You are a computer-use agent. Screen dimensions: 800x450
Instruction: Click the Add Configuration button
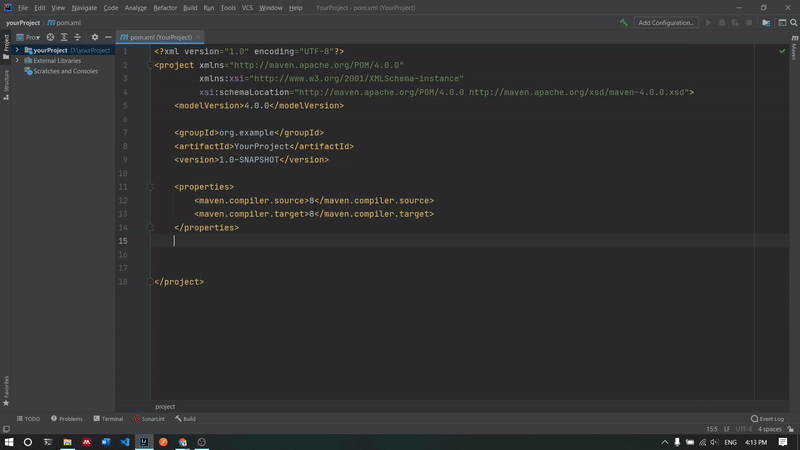click(x=666, y=22)
